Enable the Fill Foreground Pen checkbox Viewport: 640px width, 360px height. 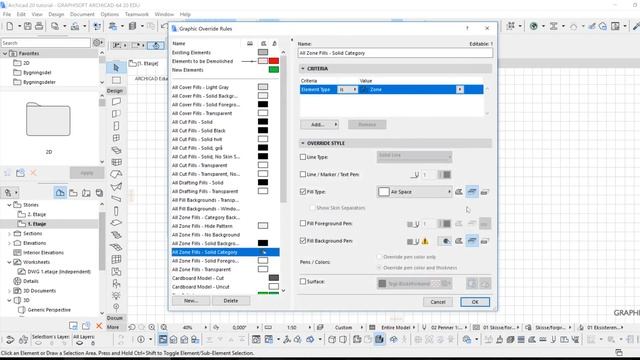(x=303, y=223)
